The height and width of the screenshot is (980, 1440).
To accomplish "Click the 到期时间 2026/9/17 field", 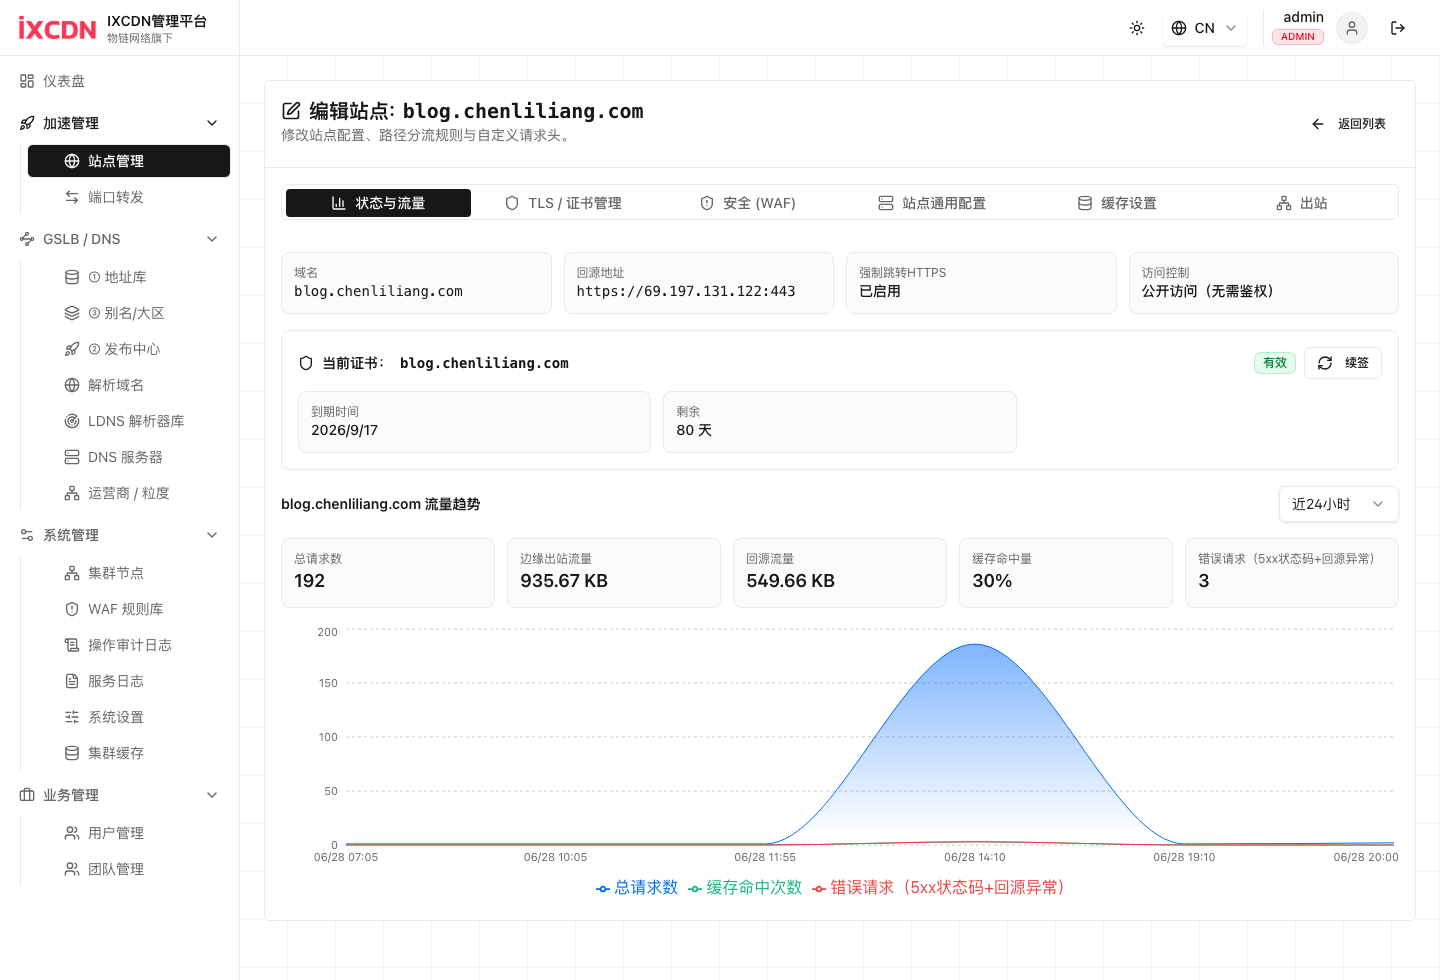I will coord(474,422).
